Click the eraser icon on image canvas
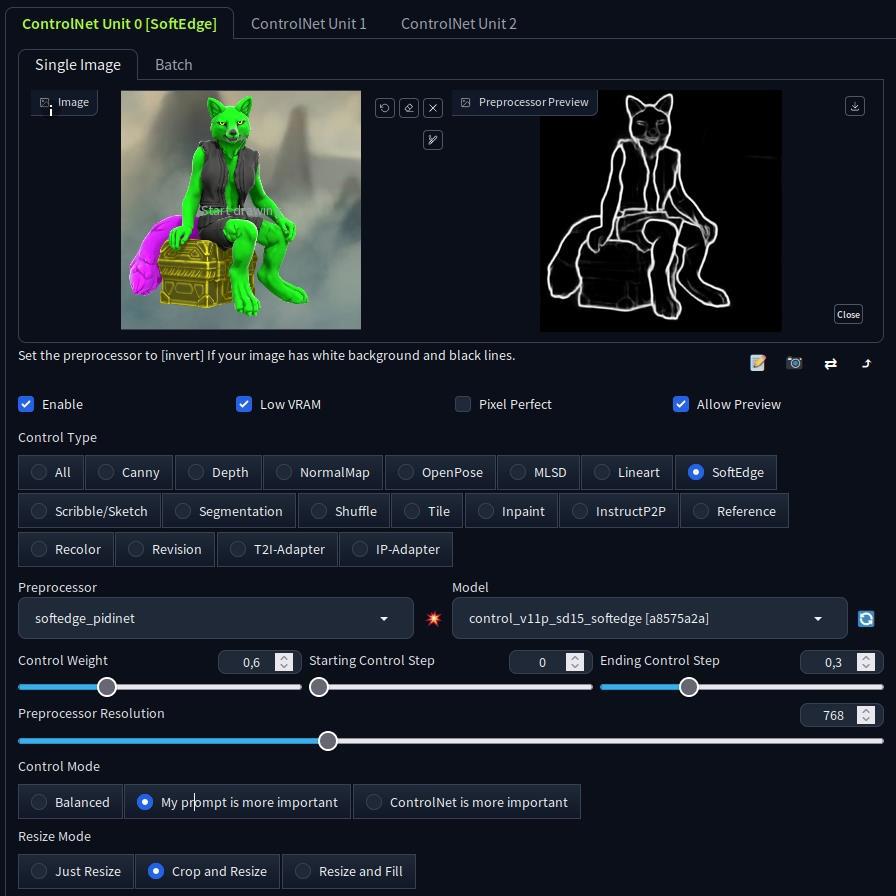Image resolution: width=896 pixels, height=896 pixels. tap(409, 108)
